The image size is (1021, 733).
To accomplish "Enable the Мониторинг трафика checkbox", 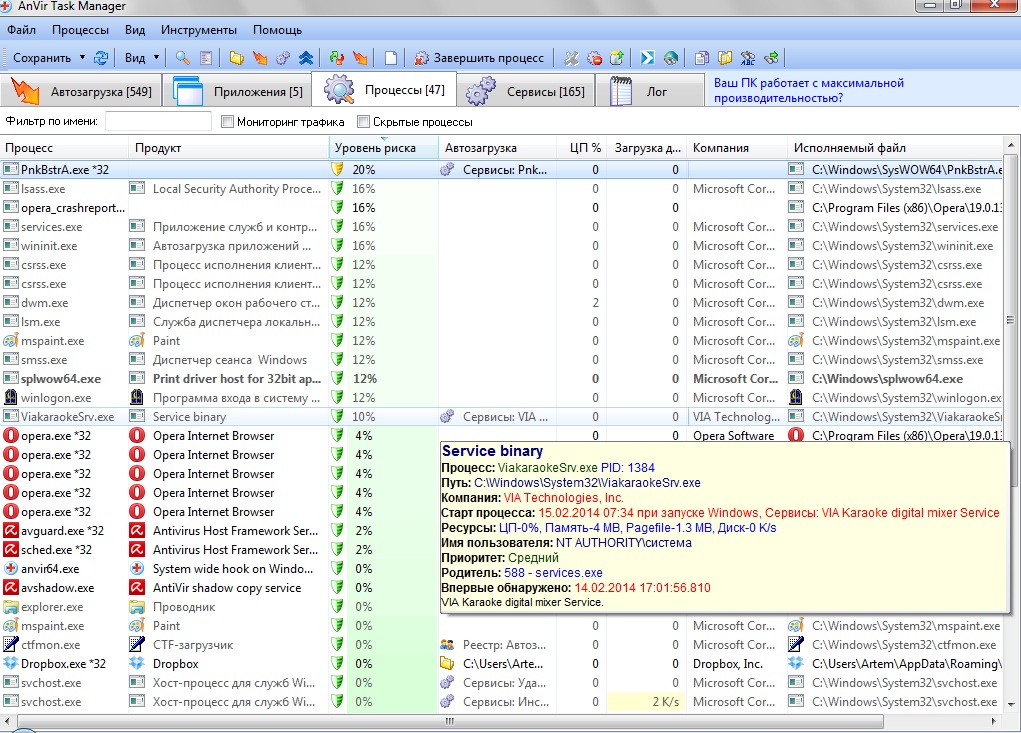I will click(x=227, y=122).
